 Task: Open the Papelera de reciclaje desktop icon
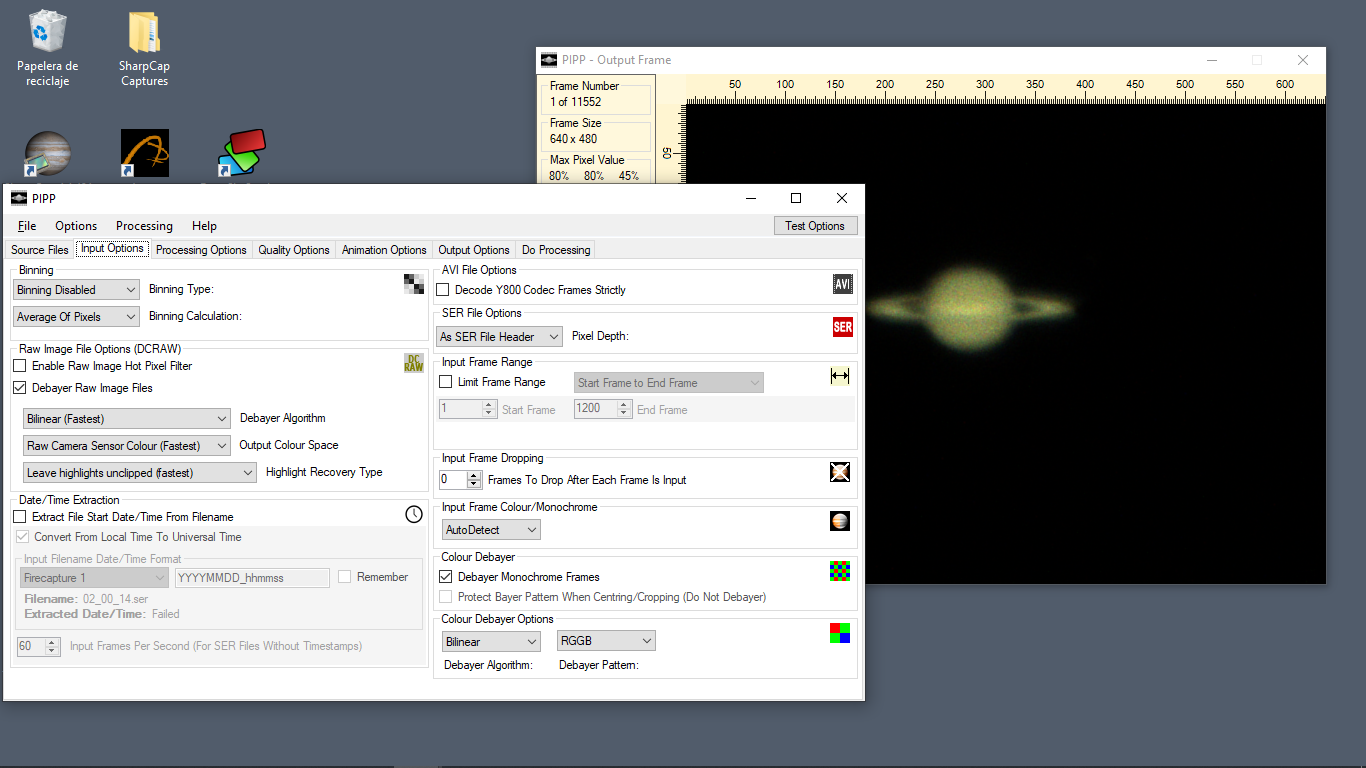48,49
